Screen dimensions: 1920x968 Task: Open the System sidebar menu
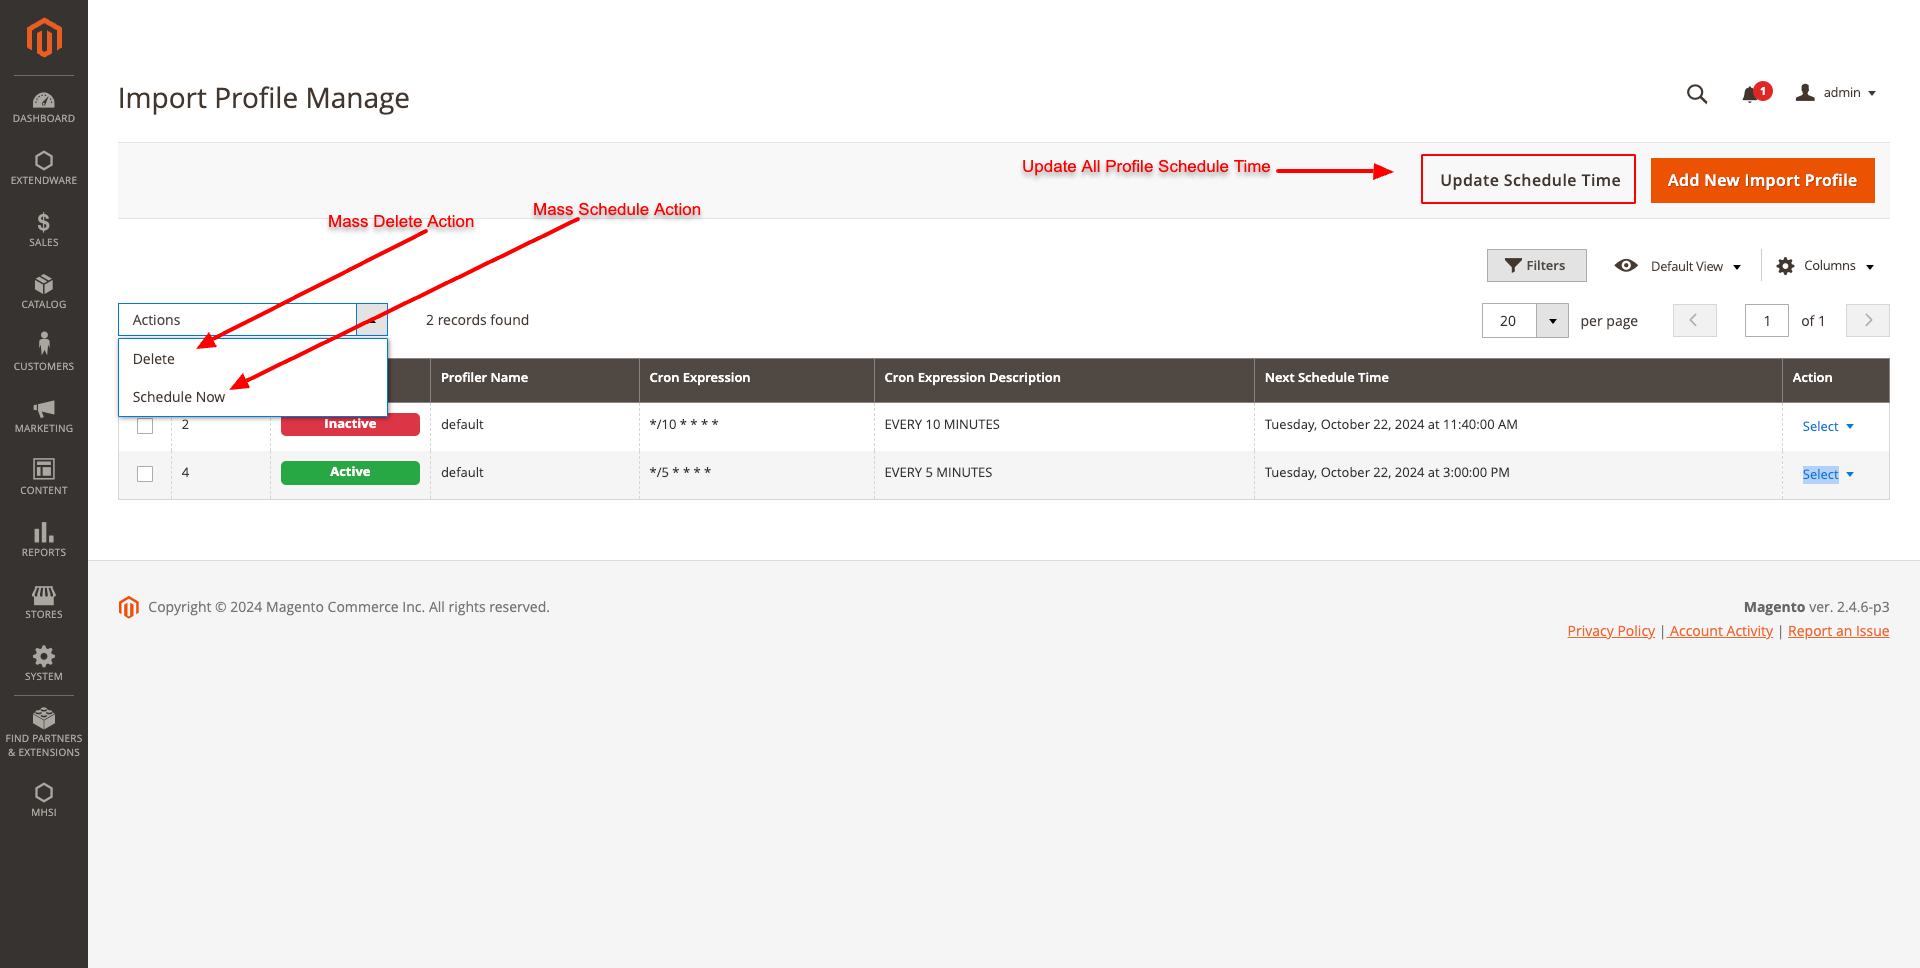point(44,664)
